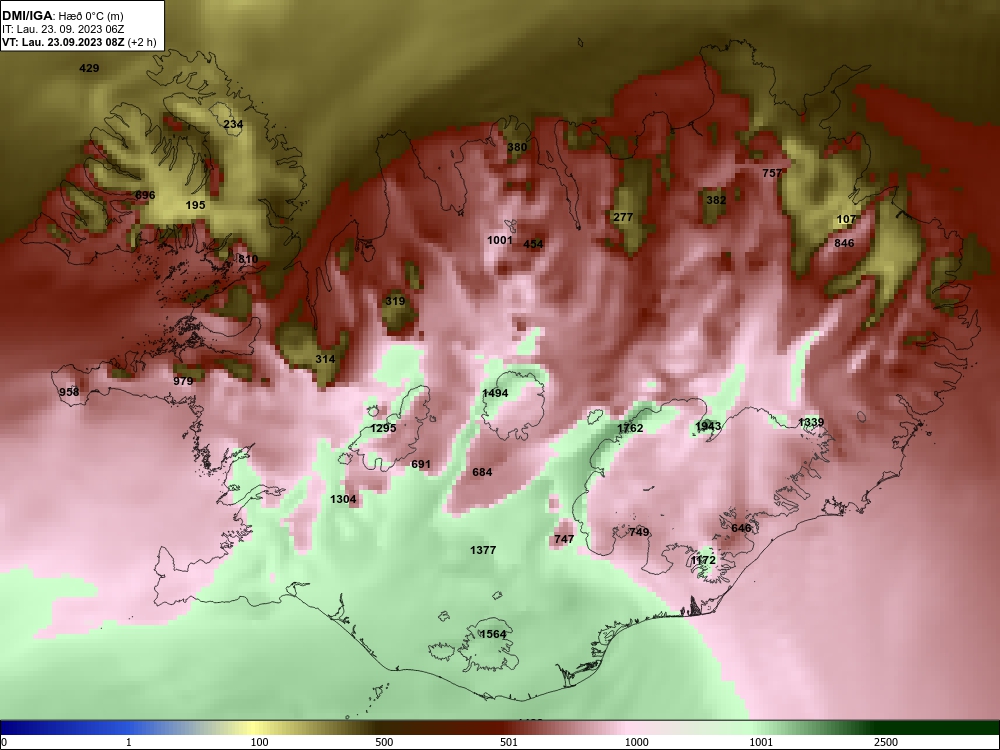This screenshot has width=1000, height=750.
Task: Click the 500 tick on the color scale
Action: [x=384, y=742]
